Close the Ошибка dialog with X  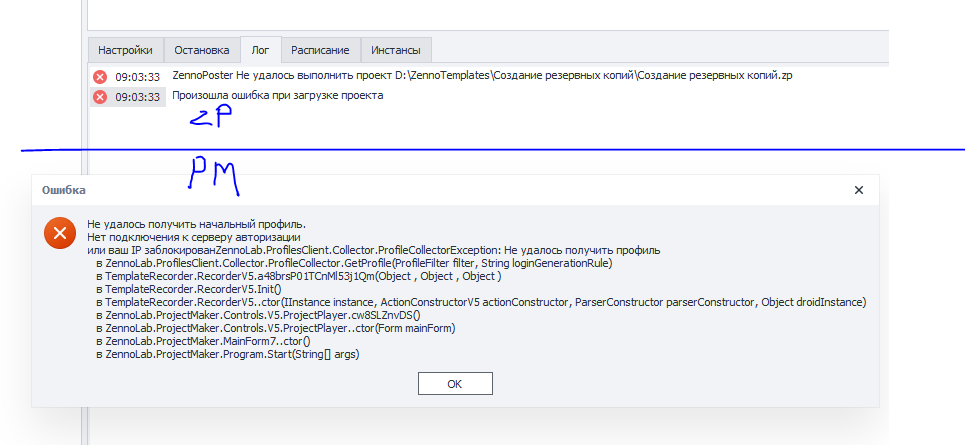[858, 189]
